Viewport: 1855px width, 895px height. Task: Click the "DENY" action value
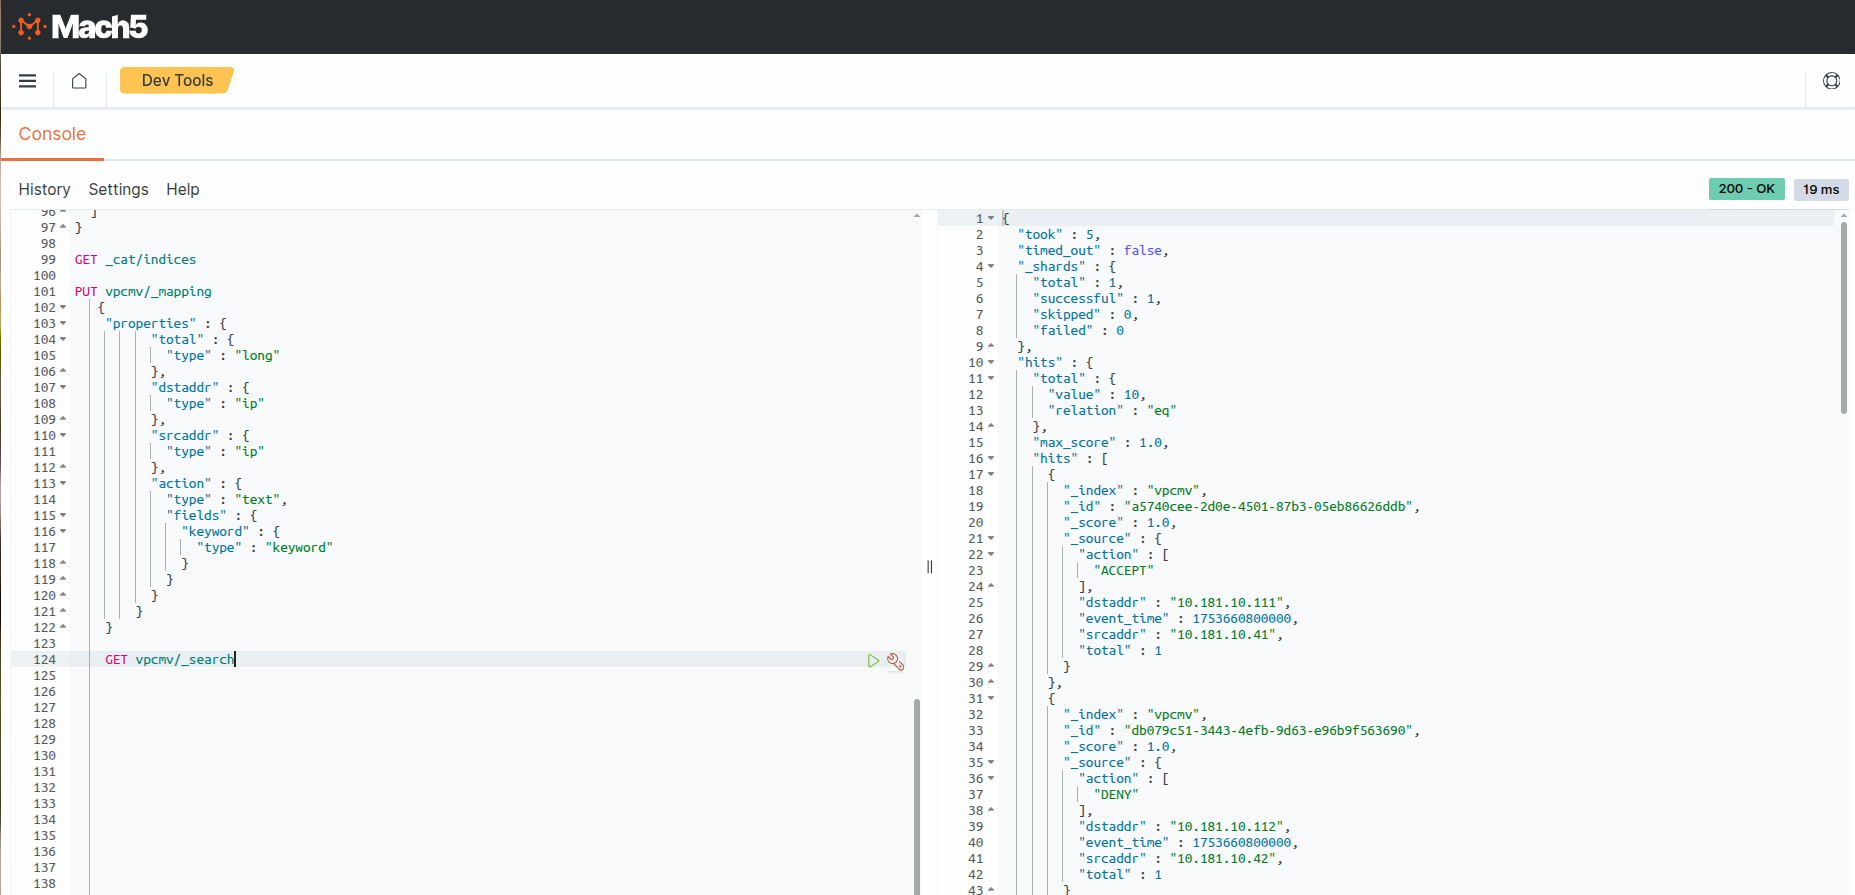coord(1116,795)
